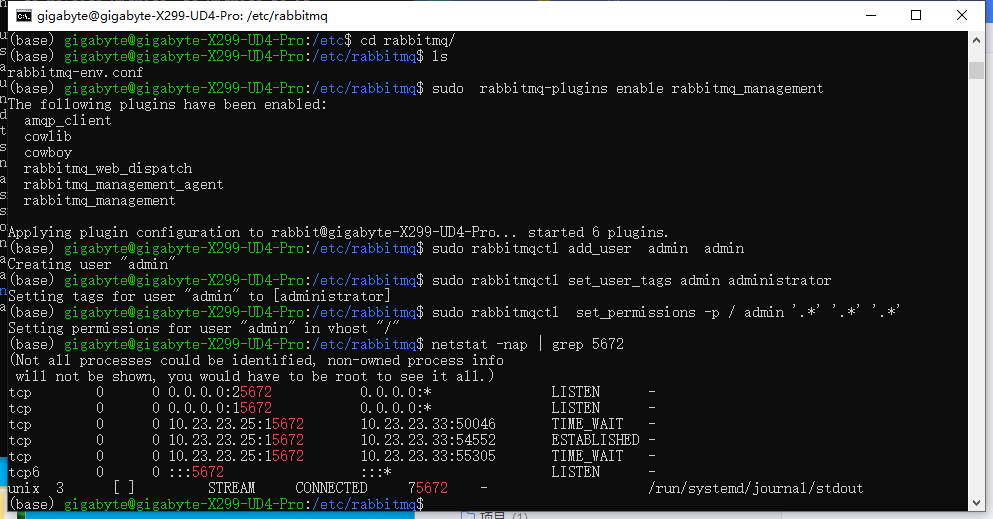This screenshot has height=519, width=993.
Task: Click the 'cowboy' plugin line
Action: (x=47, y=153)
